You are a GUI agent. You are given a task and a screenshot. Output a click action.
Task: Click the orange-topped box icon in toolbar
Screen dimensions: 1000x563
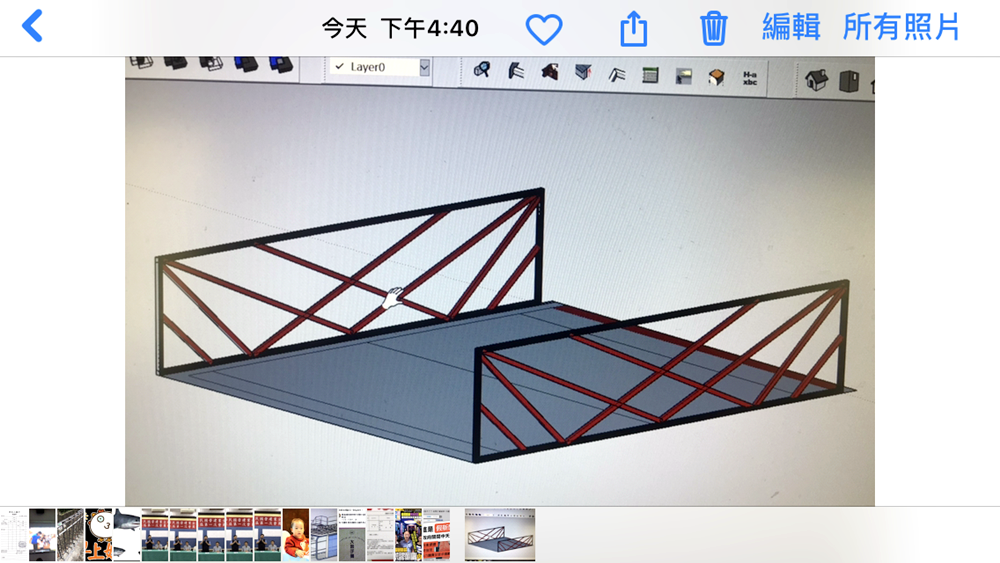point(716,76)
